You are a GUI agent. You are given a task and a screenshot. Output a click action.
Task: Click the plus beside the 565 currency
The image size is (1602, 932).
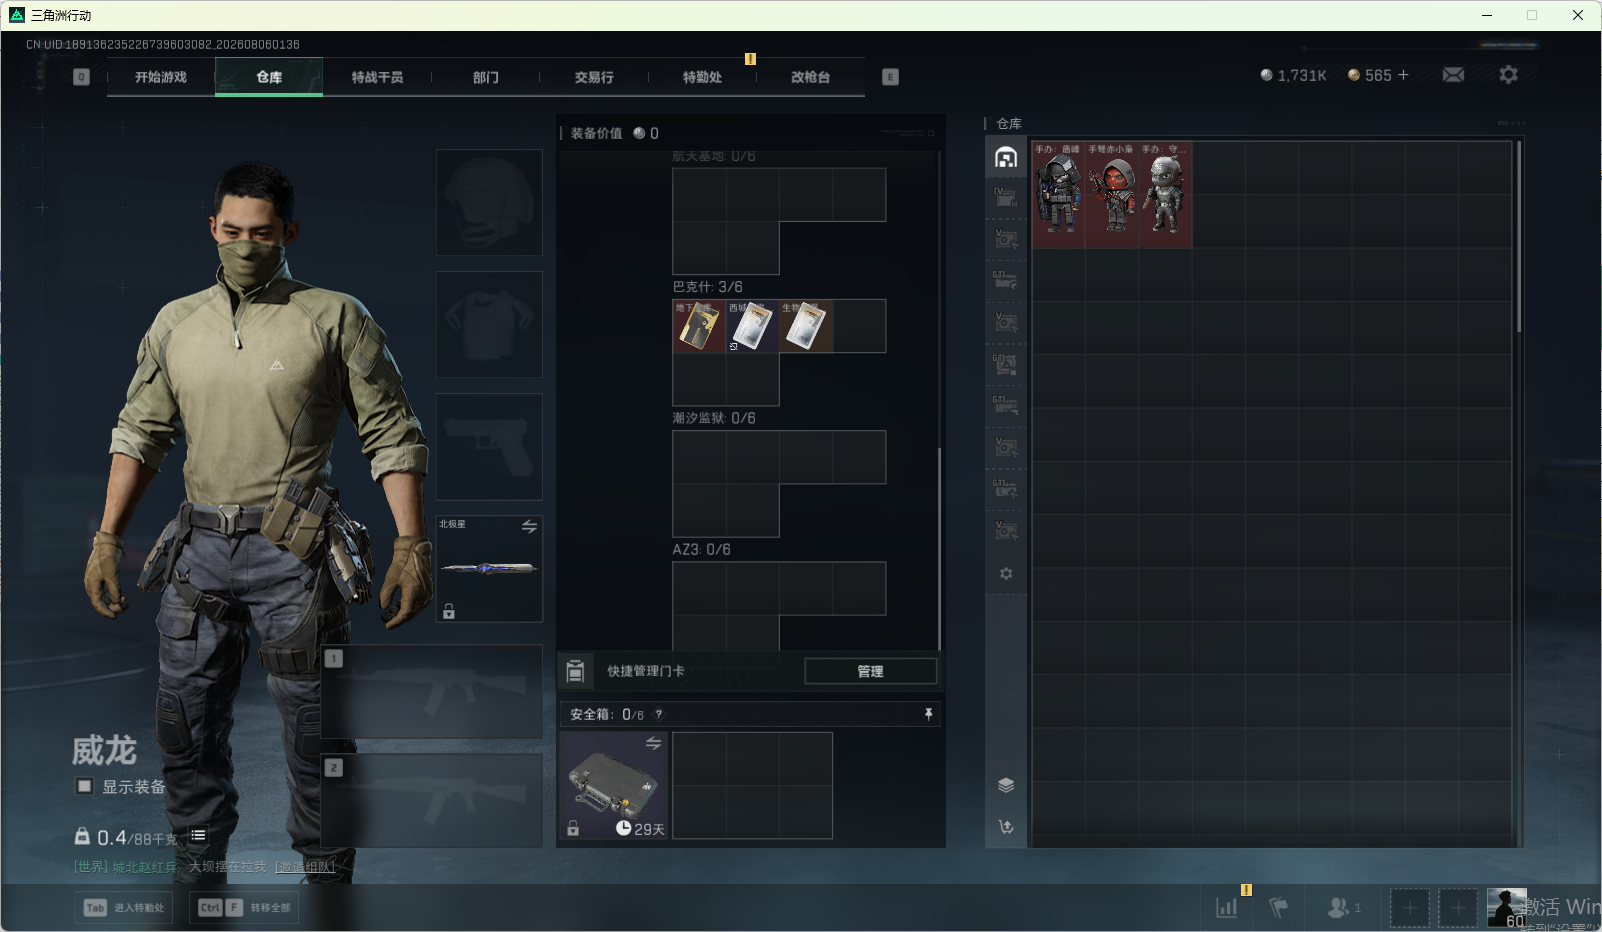click(x=1403, y=75)
